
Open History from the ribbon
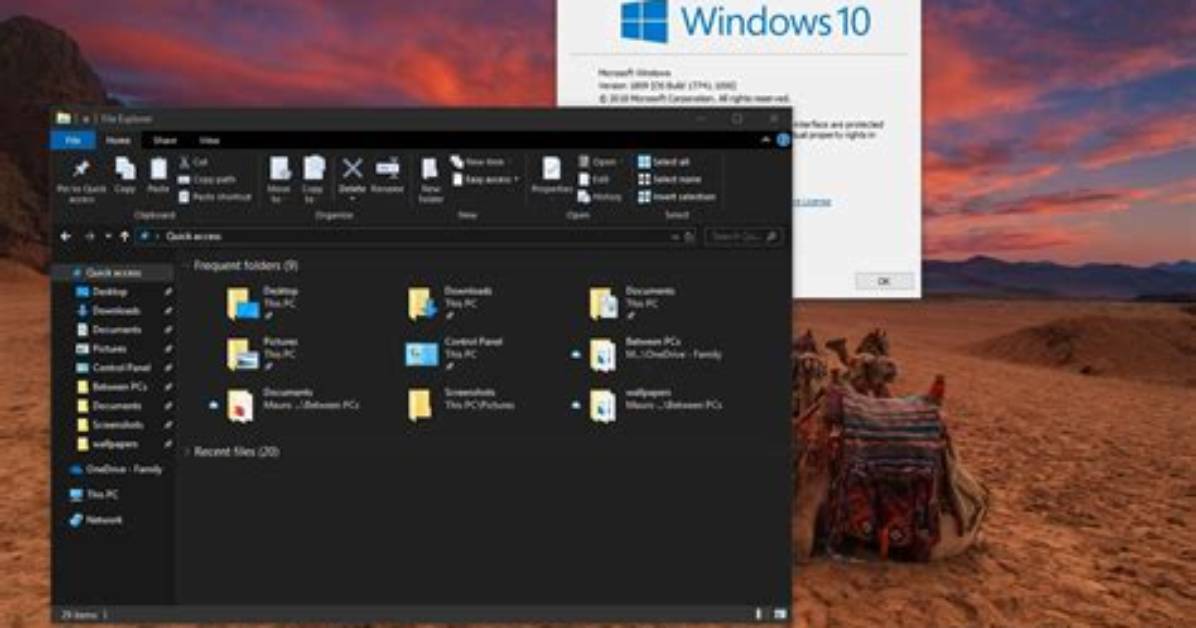(600, 197)
